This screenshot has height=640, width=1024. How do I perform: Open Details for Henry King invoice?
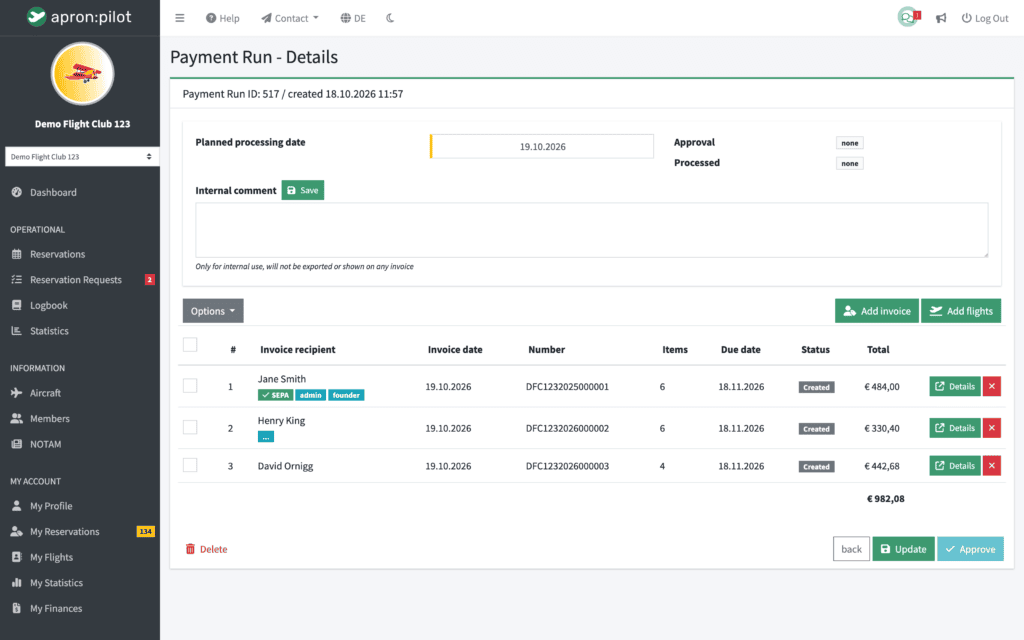[955, 428]
